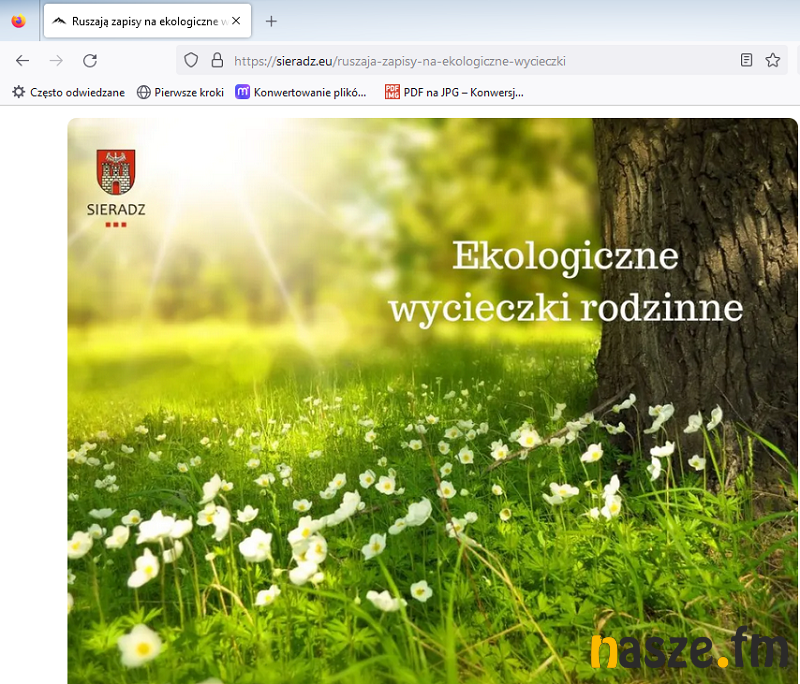This screenshot has height=684, width=800.
Task: Focus the sieradz.eu address bar
Action: click(450, 60)
